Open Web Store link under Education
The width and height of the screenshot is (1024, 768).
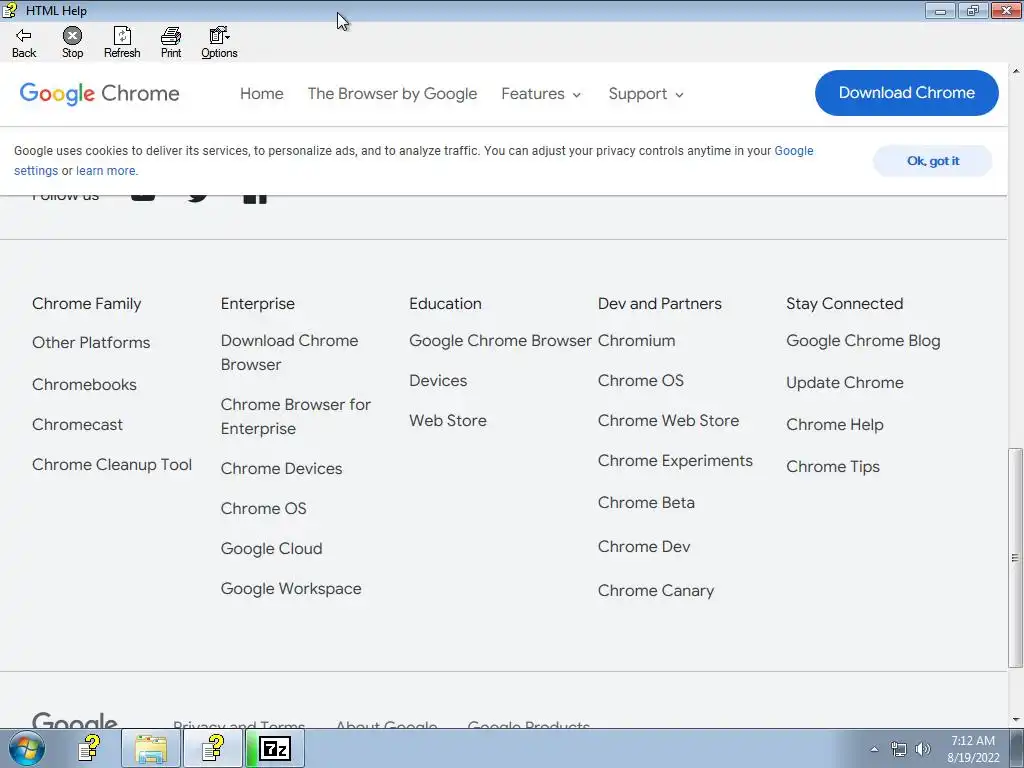tap(448, 421)
